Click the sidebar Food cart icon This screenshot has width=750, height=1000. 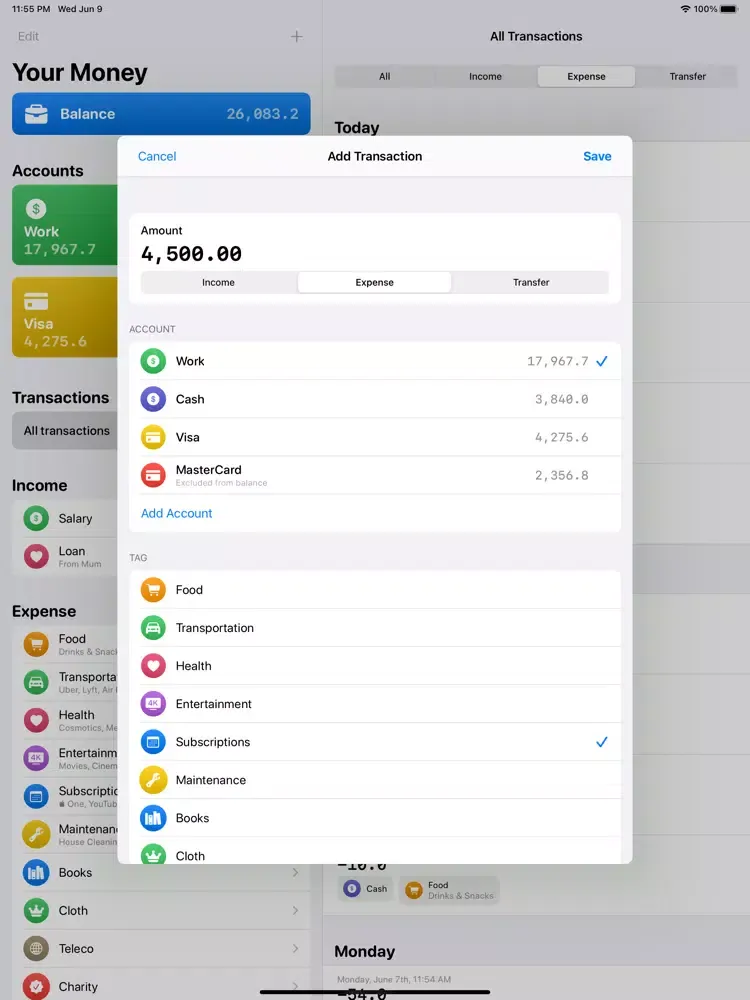pos(36,644)
